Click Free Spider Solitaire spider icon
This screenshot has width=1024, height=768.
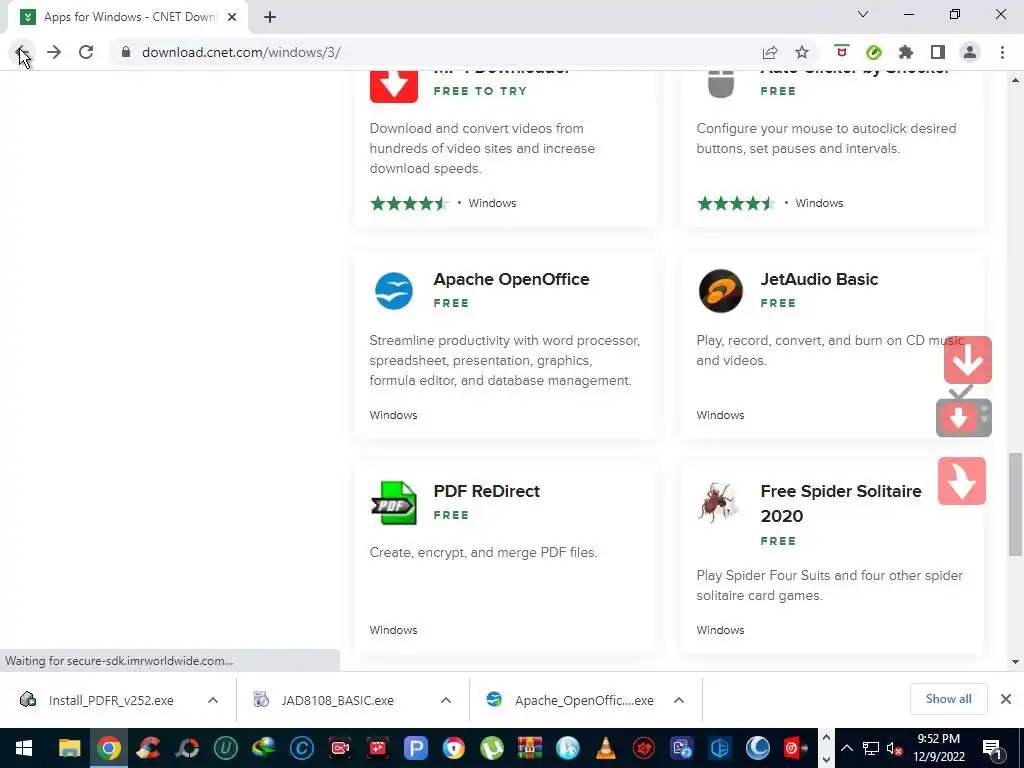coord(719,502)
